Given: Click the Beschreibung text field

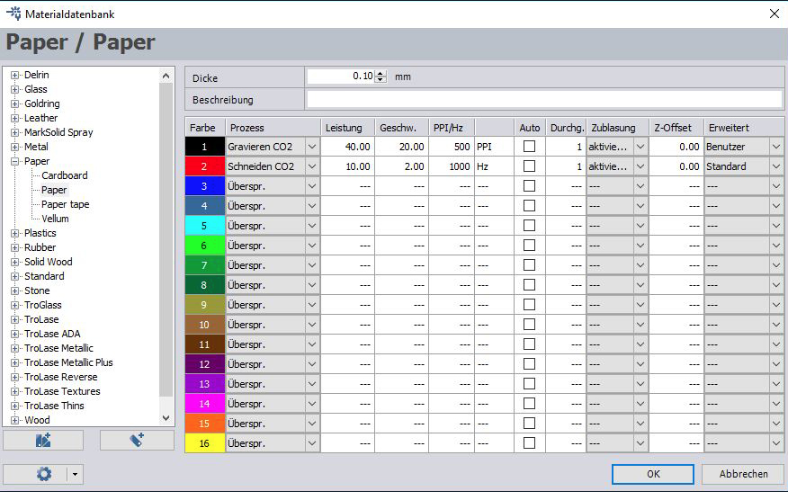Looking at the screenshot, I should 544,99.
